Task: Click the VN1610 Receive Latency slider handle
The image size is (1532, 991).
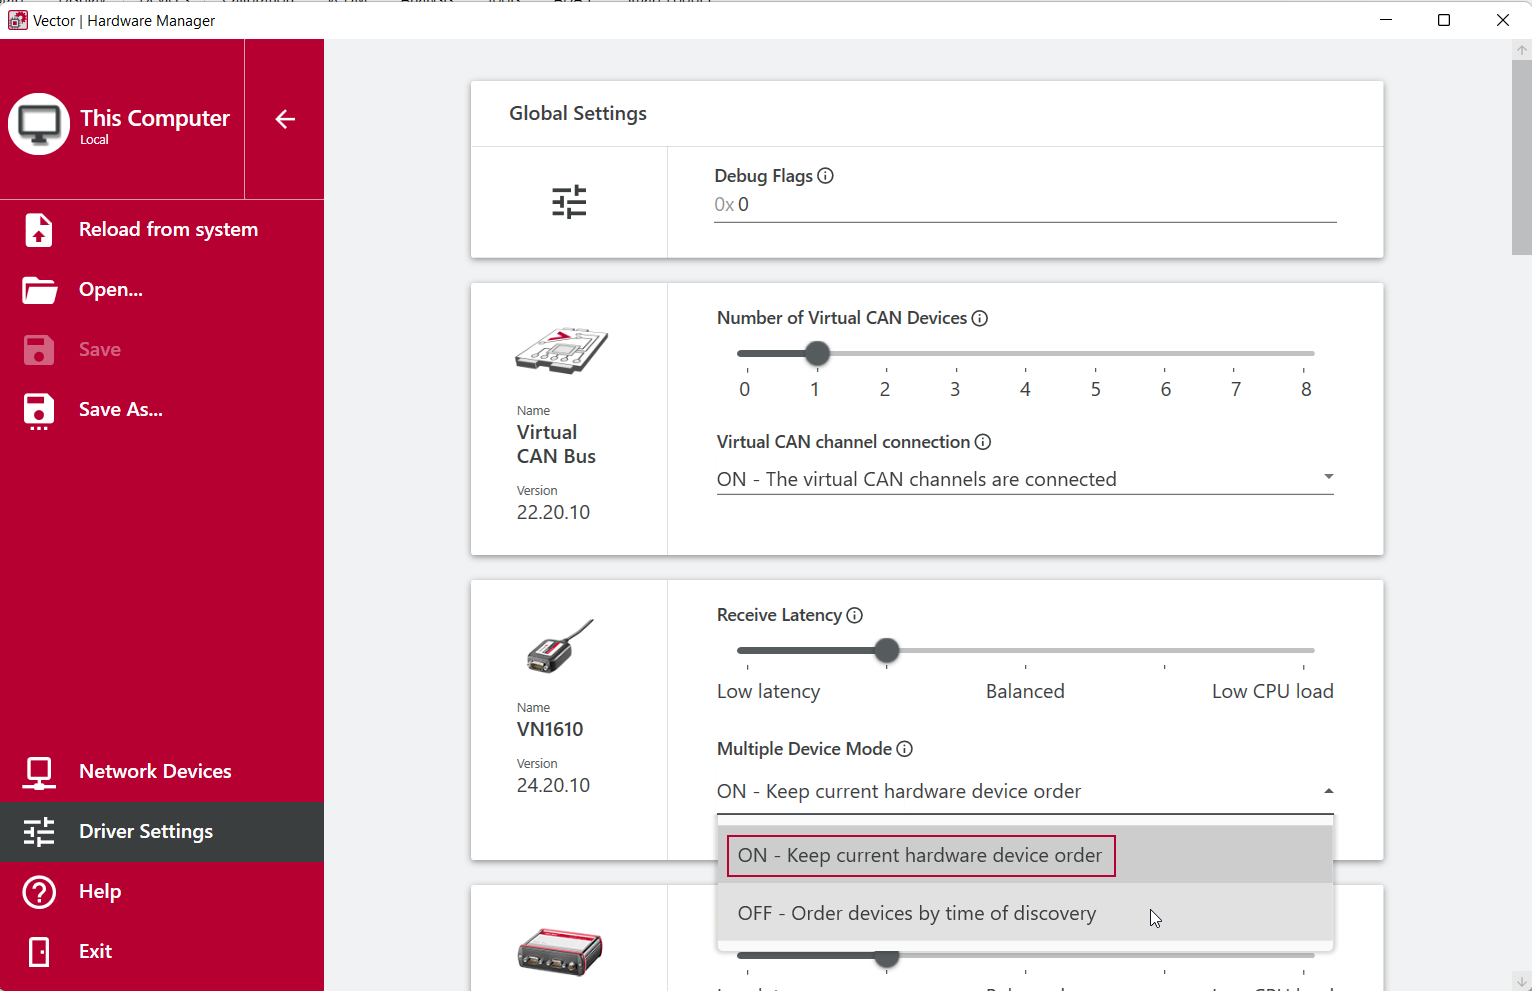Action: click(x=887, y=650)
